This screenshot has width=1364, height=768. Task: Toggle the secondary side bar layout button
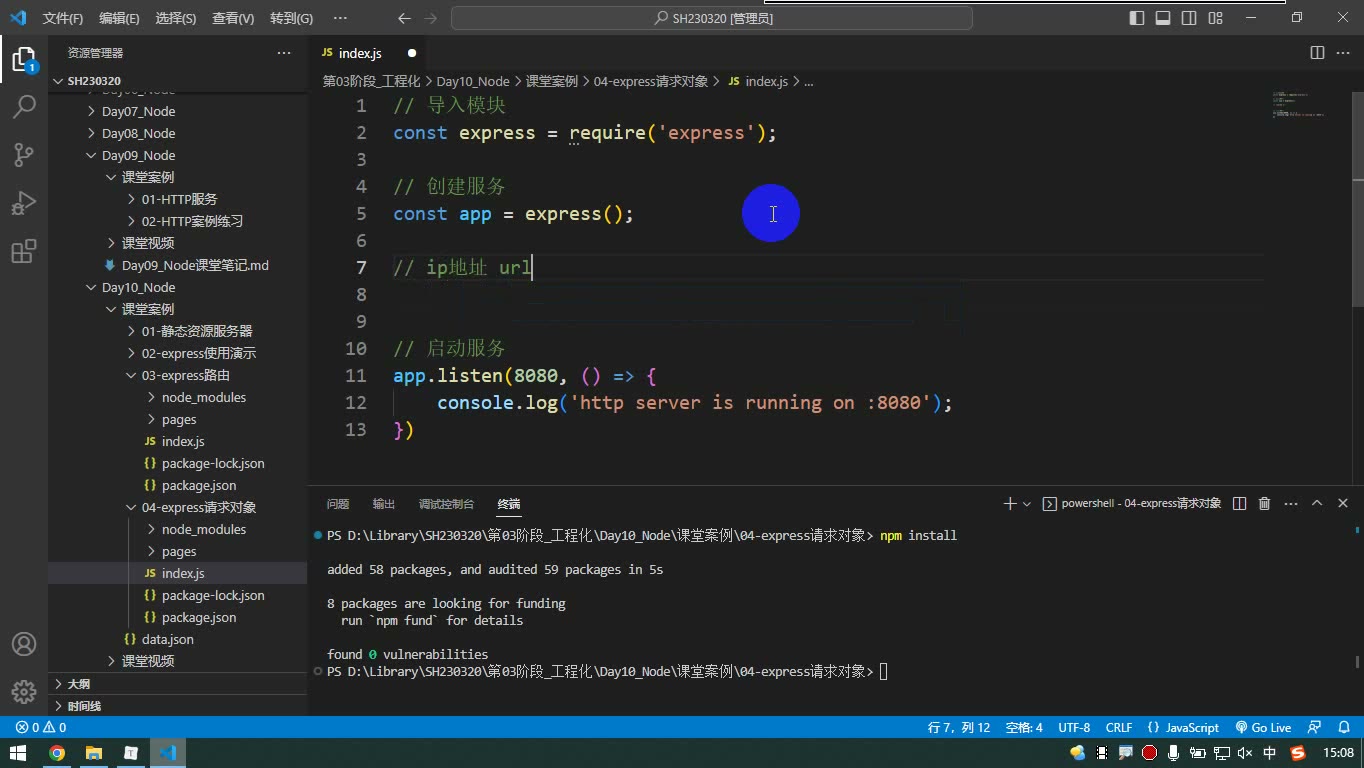[1189, 18]
